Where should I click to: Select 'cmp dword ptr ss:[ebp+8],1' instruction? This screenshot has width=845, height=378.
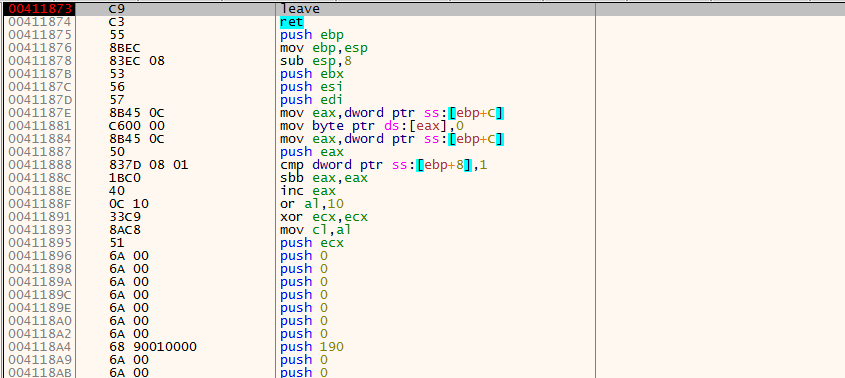pyautogui.click(x=384, y=165)
